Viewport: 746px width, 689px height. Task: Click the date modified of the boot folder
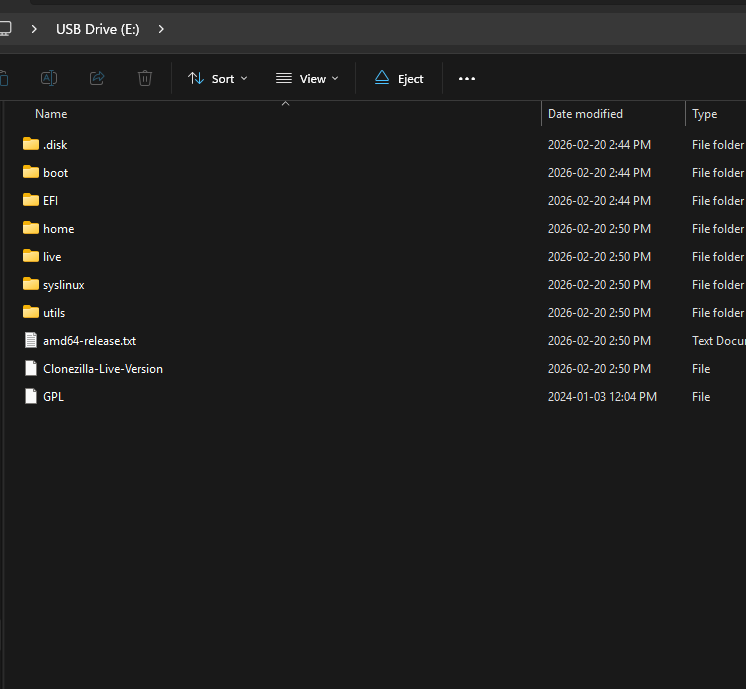coord(599,173)
